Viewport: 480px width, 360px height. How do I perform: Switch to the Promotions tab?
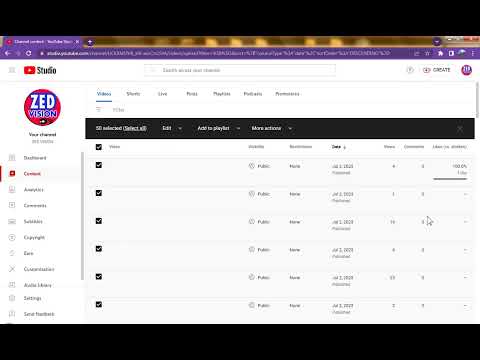[x=287, y=94]
